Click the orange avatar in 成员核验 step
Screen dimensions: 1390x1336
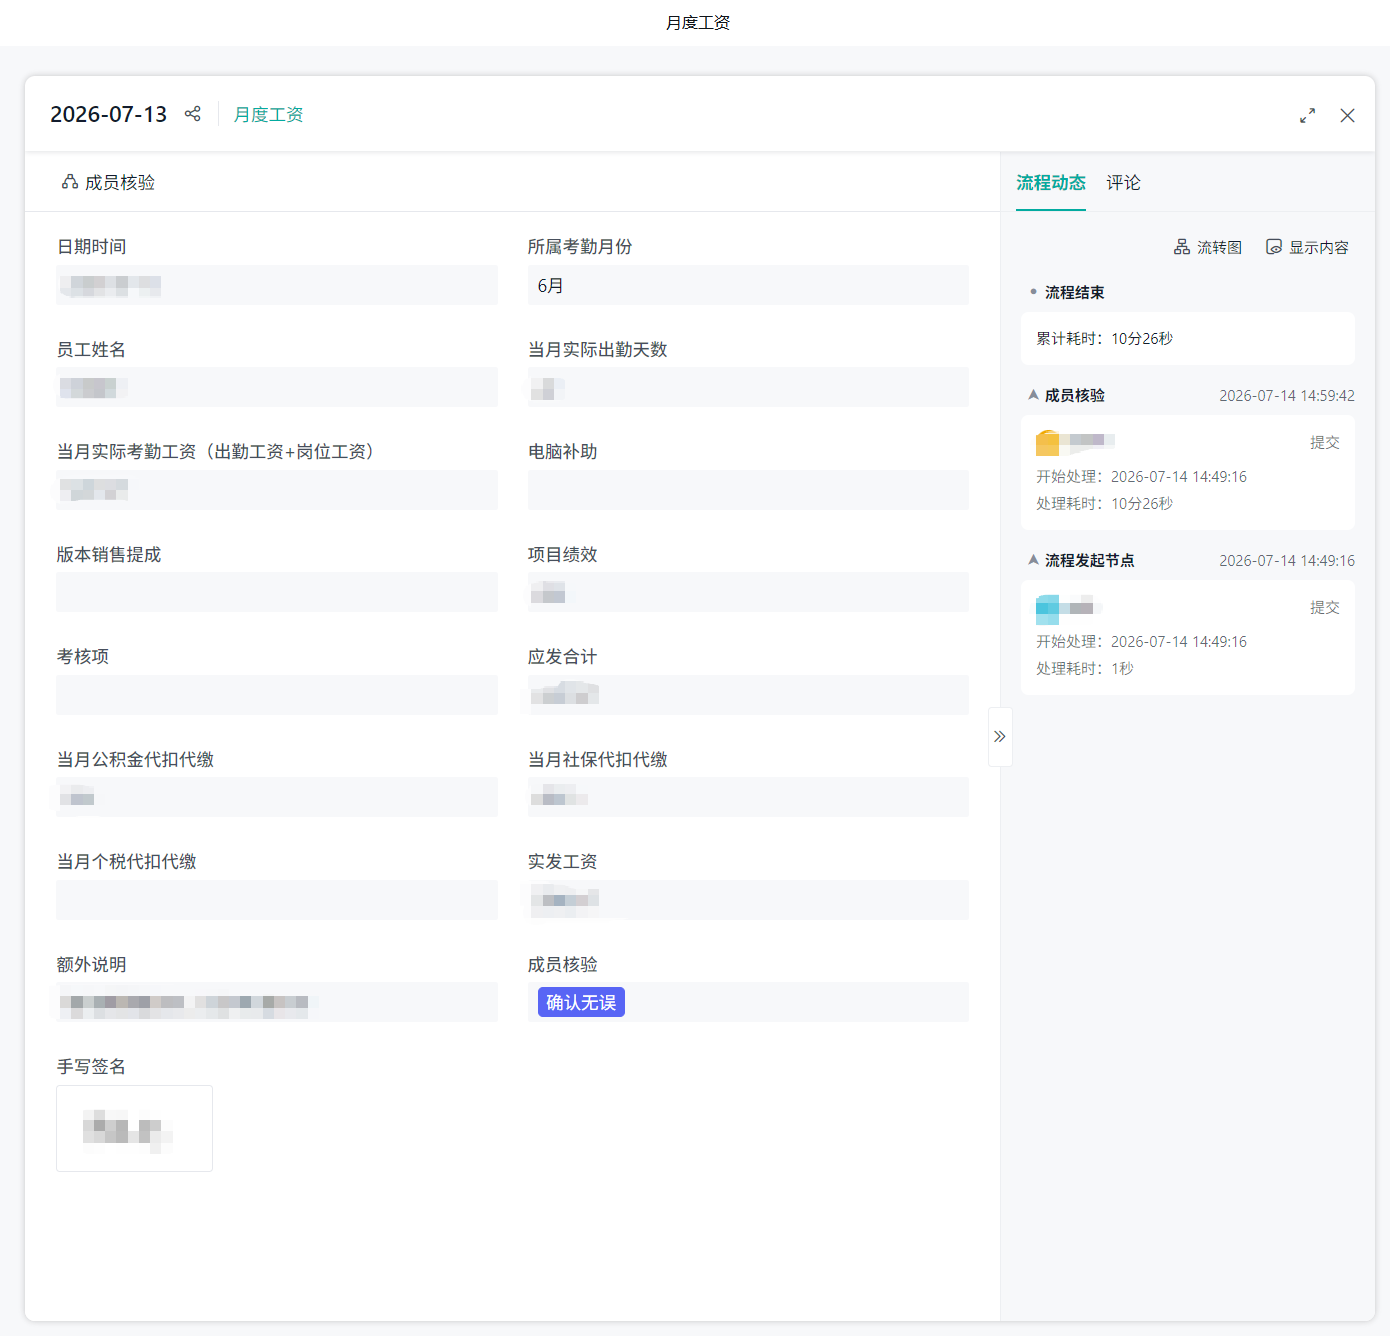tap(1047, 442)
